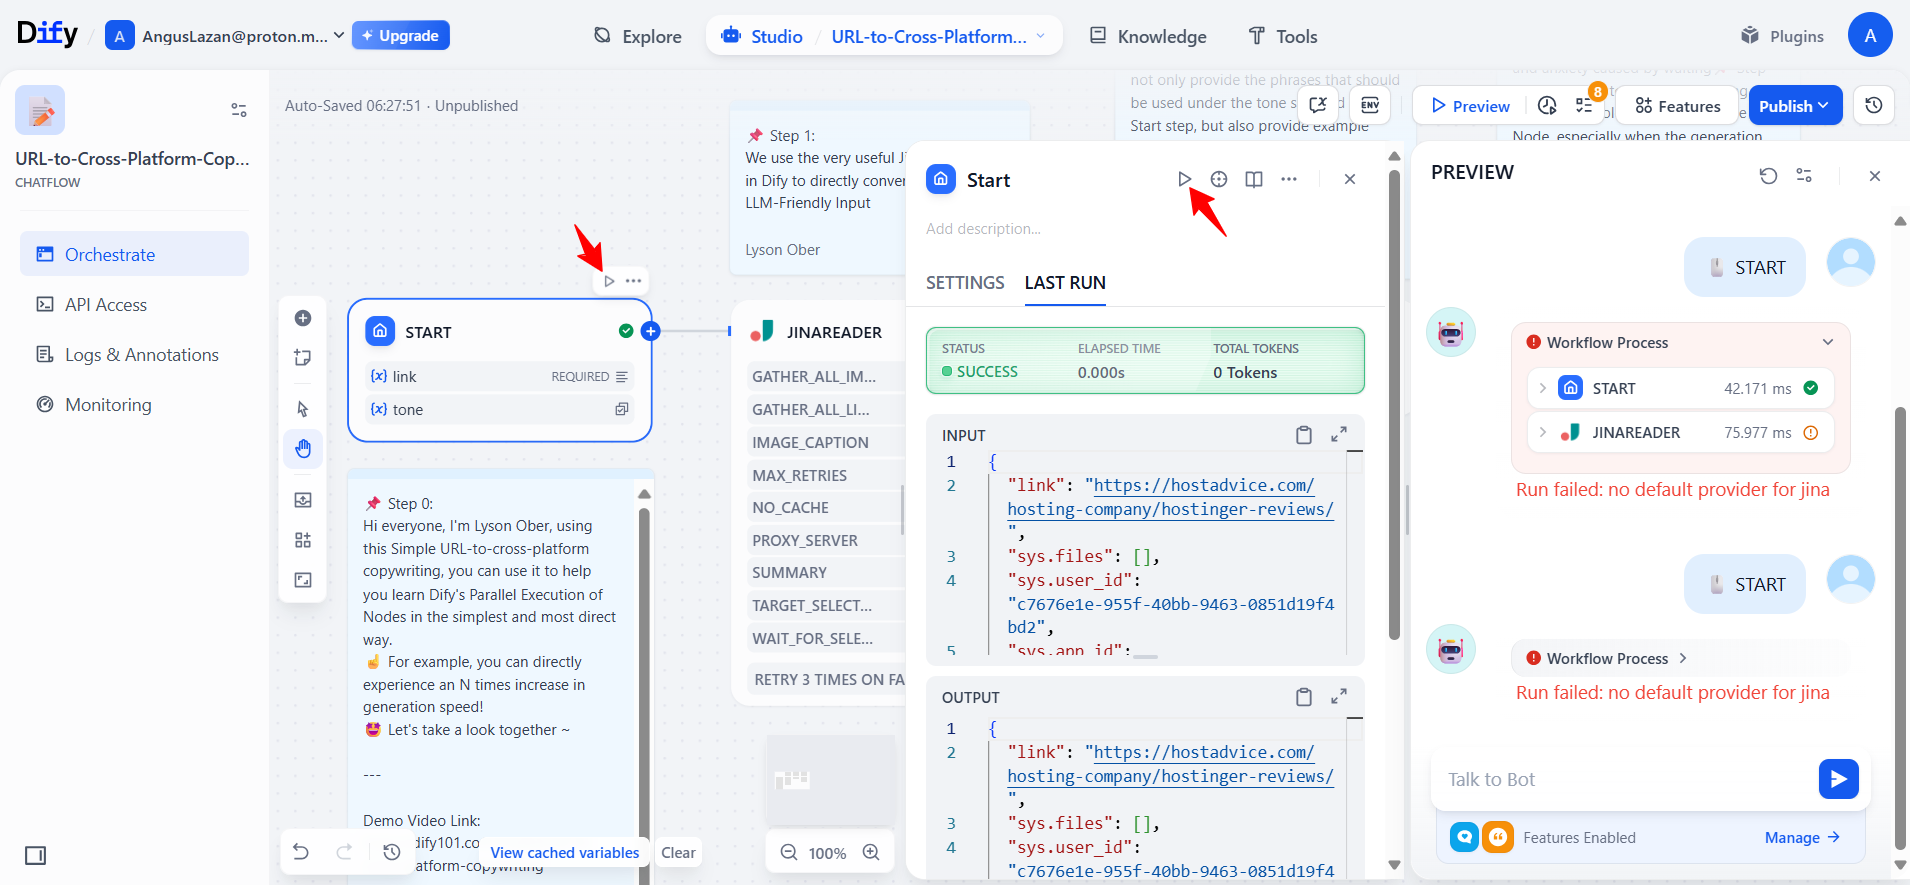Open the Publish dropdown
Image resolution: width=1910 pixels, height=885 pixels.
pos(1795,106)
